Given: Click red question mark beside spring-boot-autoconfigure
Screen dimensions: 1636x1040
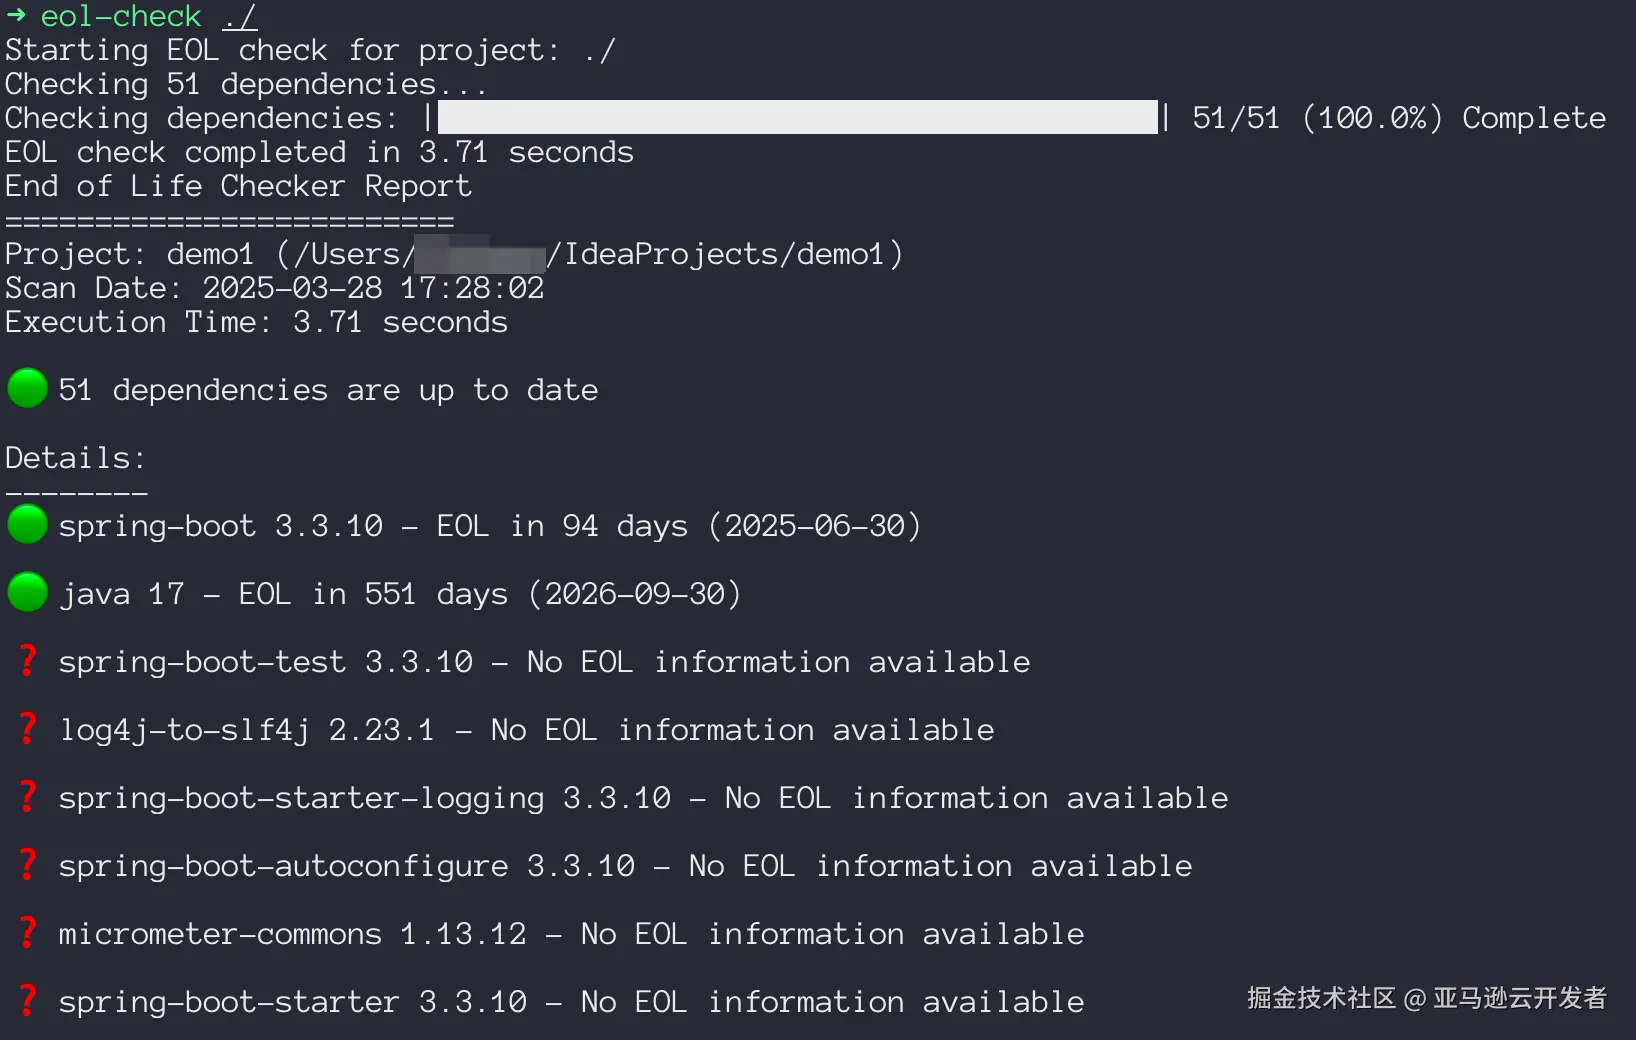Looking at the screenshot, I should click(28, 864).
